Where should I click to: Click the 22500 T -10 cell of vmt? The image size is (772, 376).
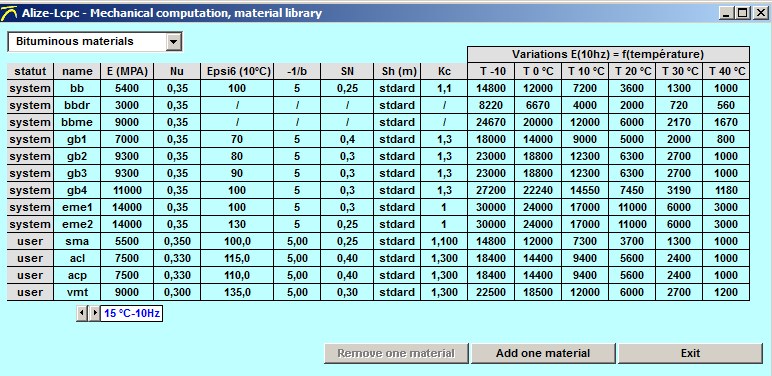pos(491,292)
